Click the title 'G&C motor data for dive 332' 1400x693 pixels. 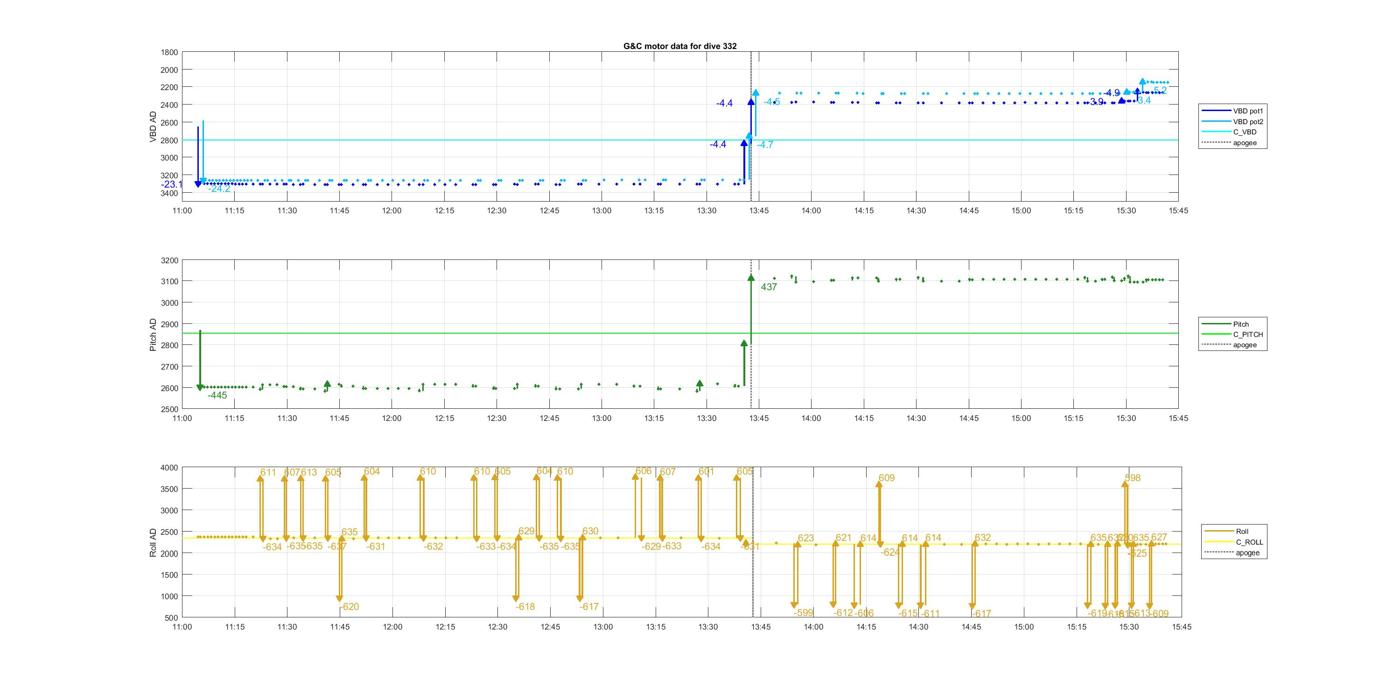tap(680, 46)
